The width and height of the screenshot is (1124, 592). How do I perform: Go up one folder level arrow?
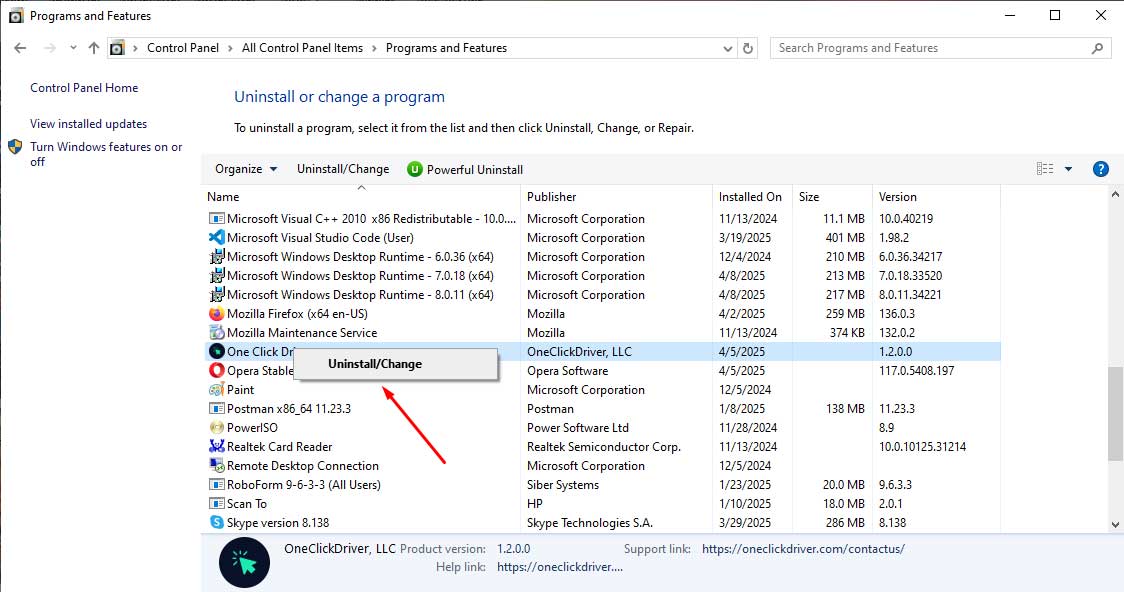tap(94, 48)
